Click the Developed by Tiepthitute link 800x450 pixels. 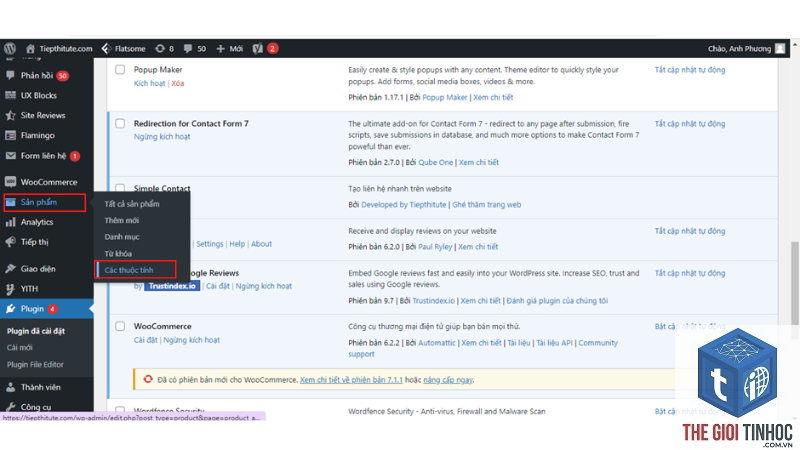coord(404,205)
